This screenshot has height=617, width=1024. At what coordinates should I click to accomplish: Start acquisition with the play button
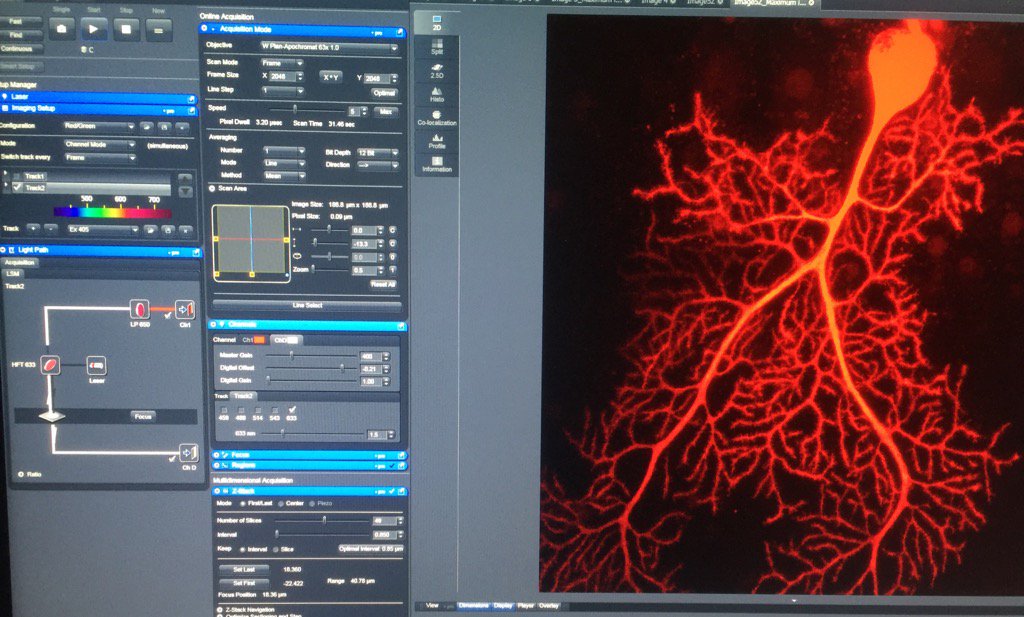coord(93,29)
